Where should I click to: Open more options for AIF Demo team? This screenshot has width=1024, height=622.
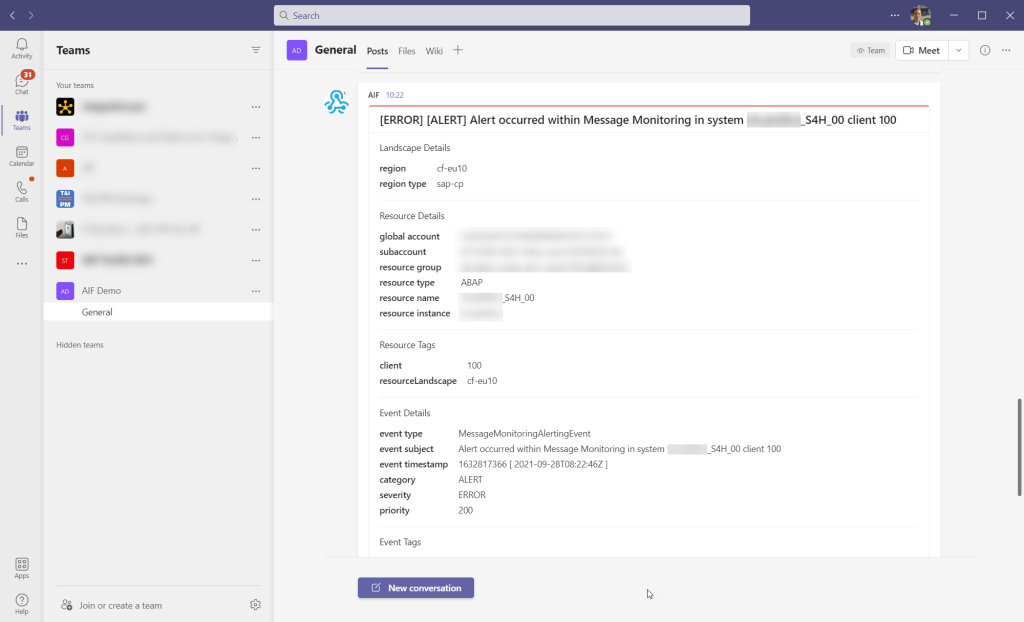(x=256, y=291)
